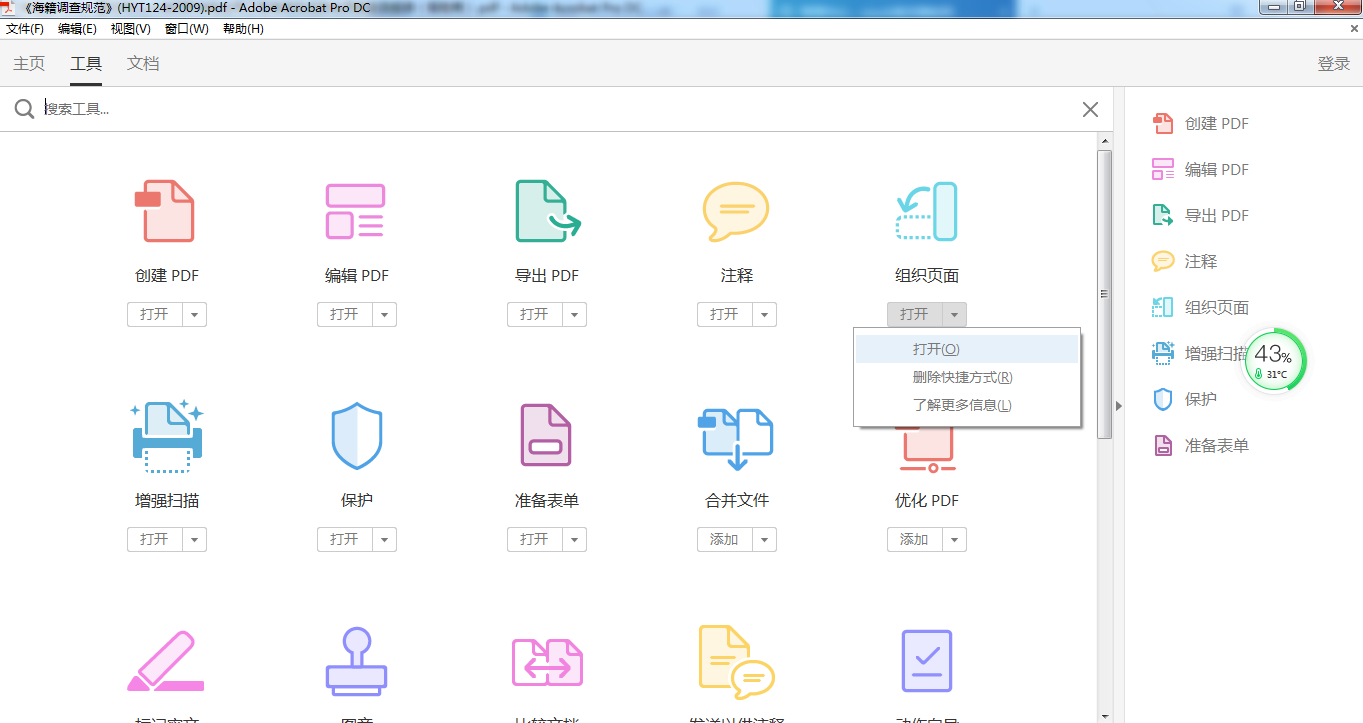
Task: Expand dropdown arrow under 合并文件
Action: [x=765, y=540]
